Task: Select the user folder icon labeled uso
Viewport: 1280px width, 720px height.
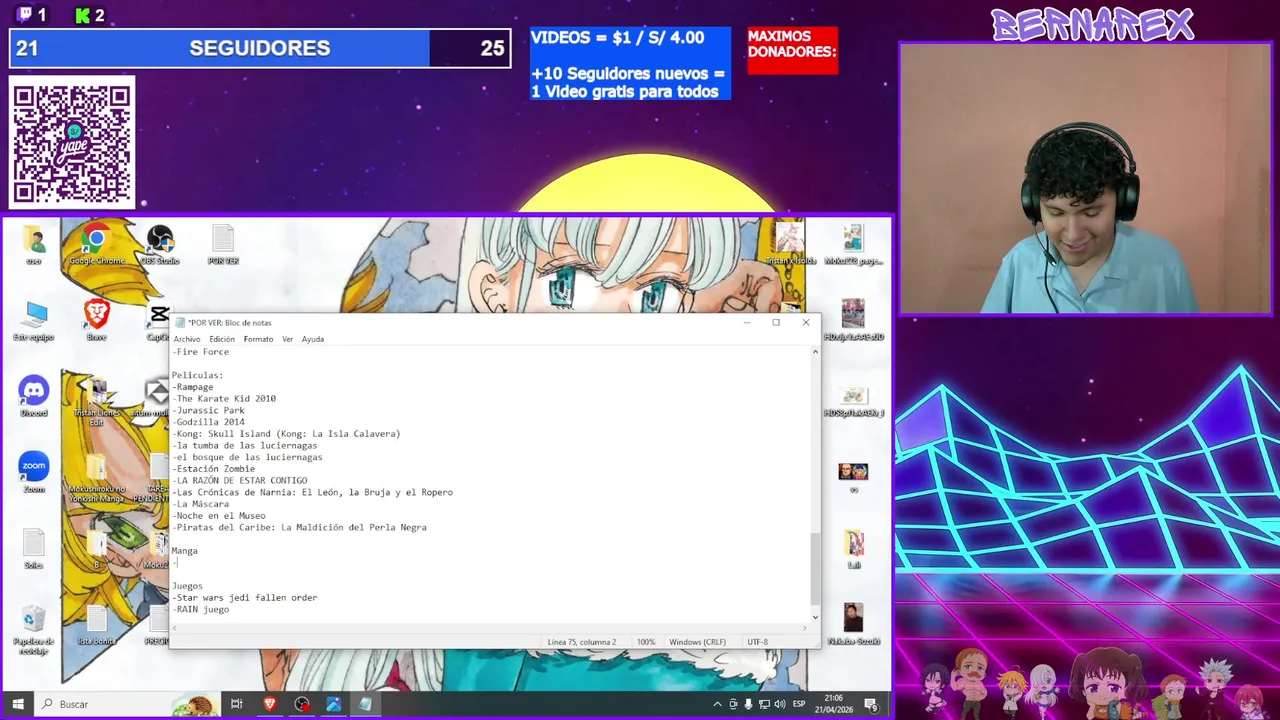Action: [34, 244]
